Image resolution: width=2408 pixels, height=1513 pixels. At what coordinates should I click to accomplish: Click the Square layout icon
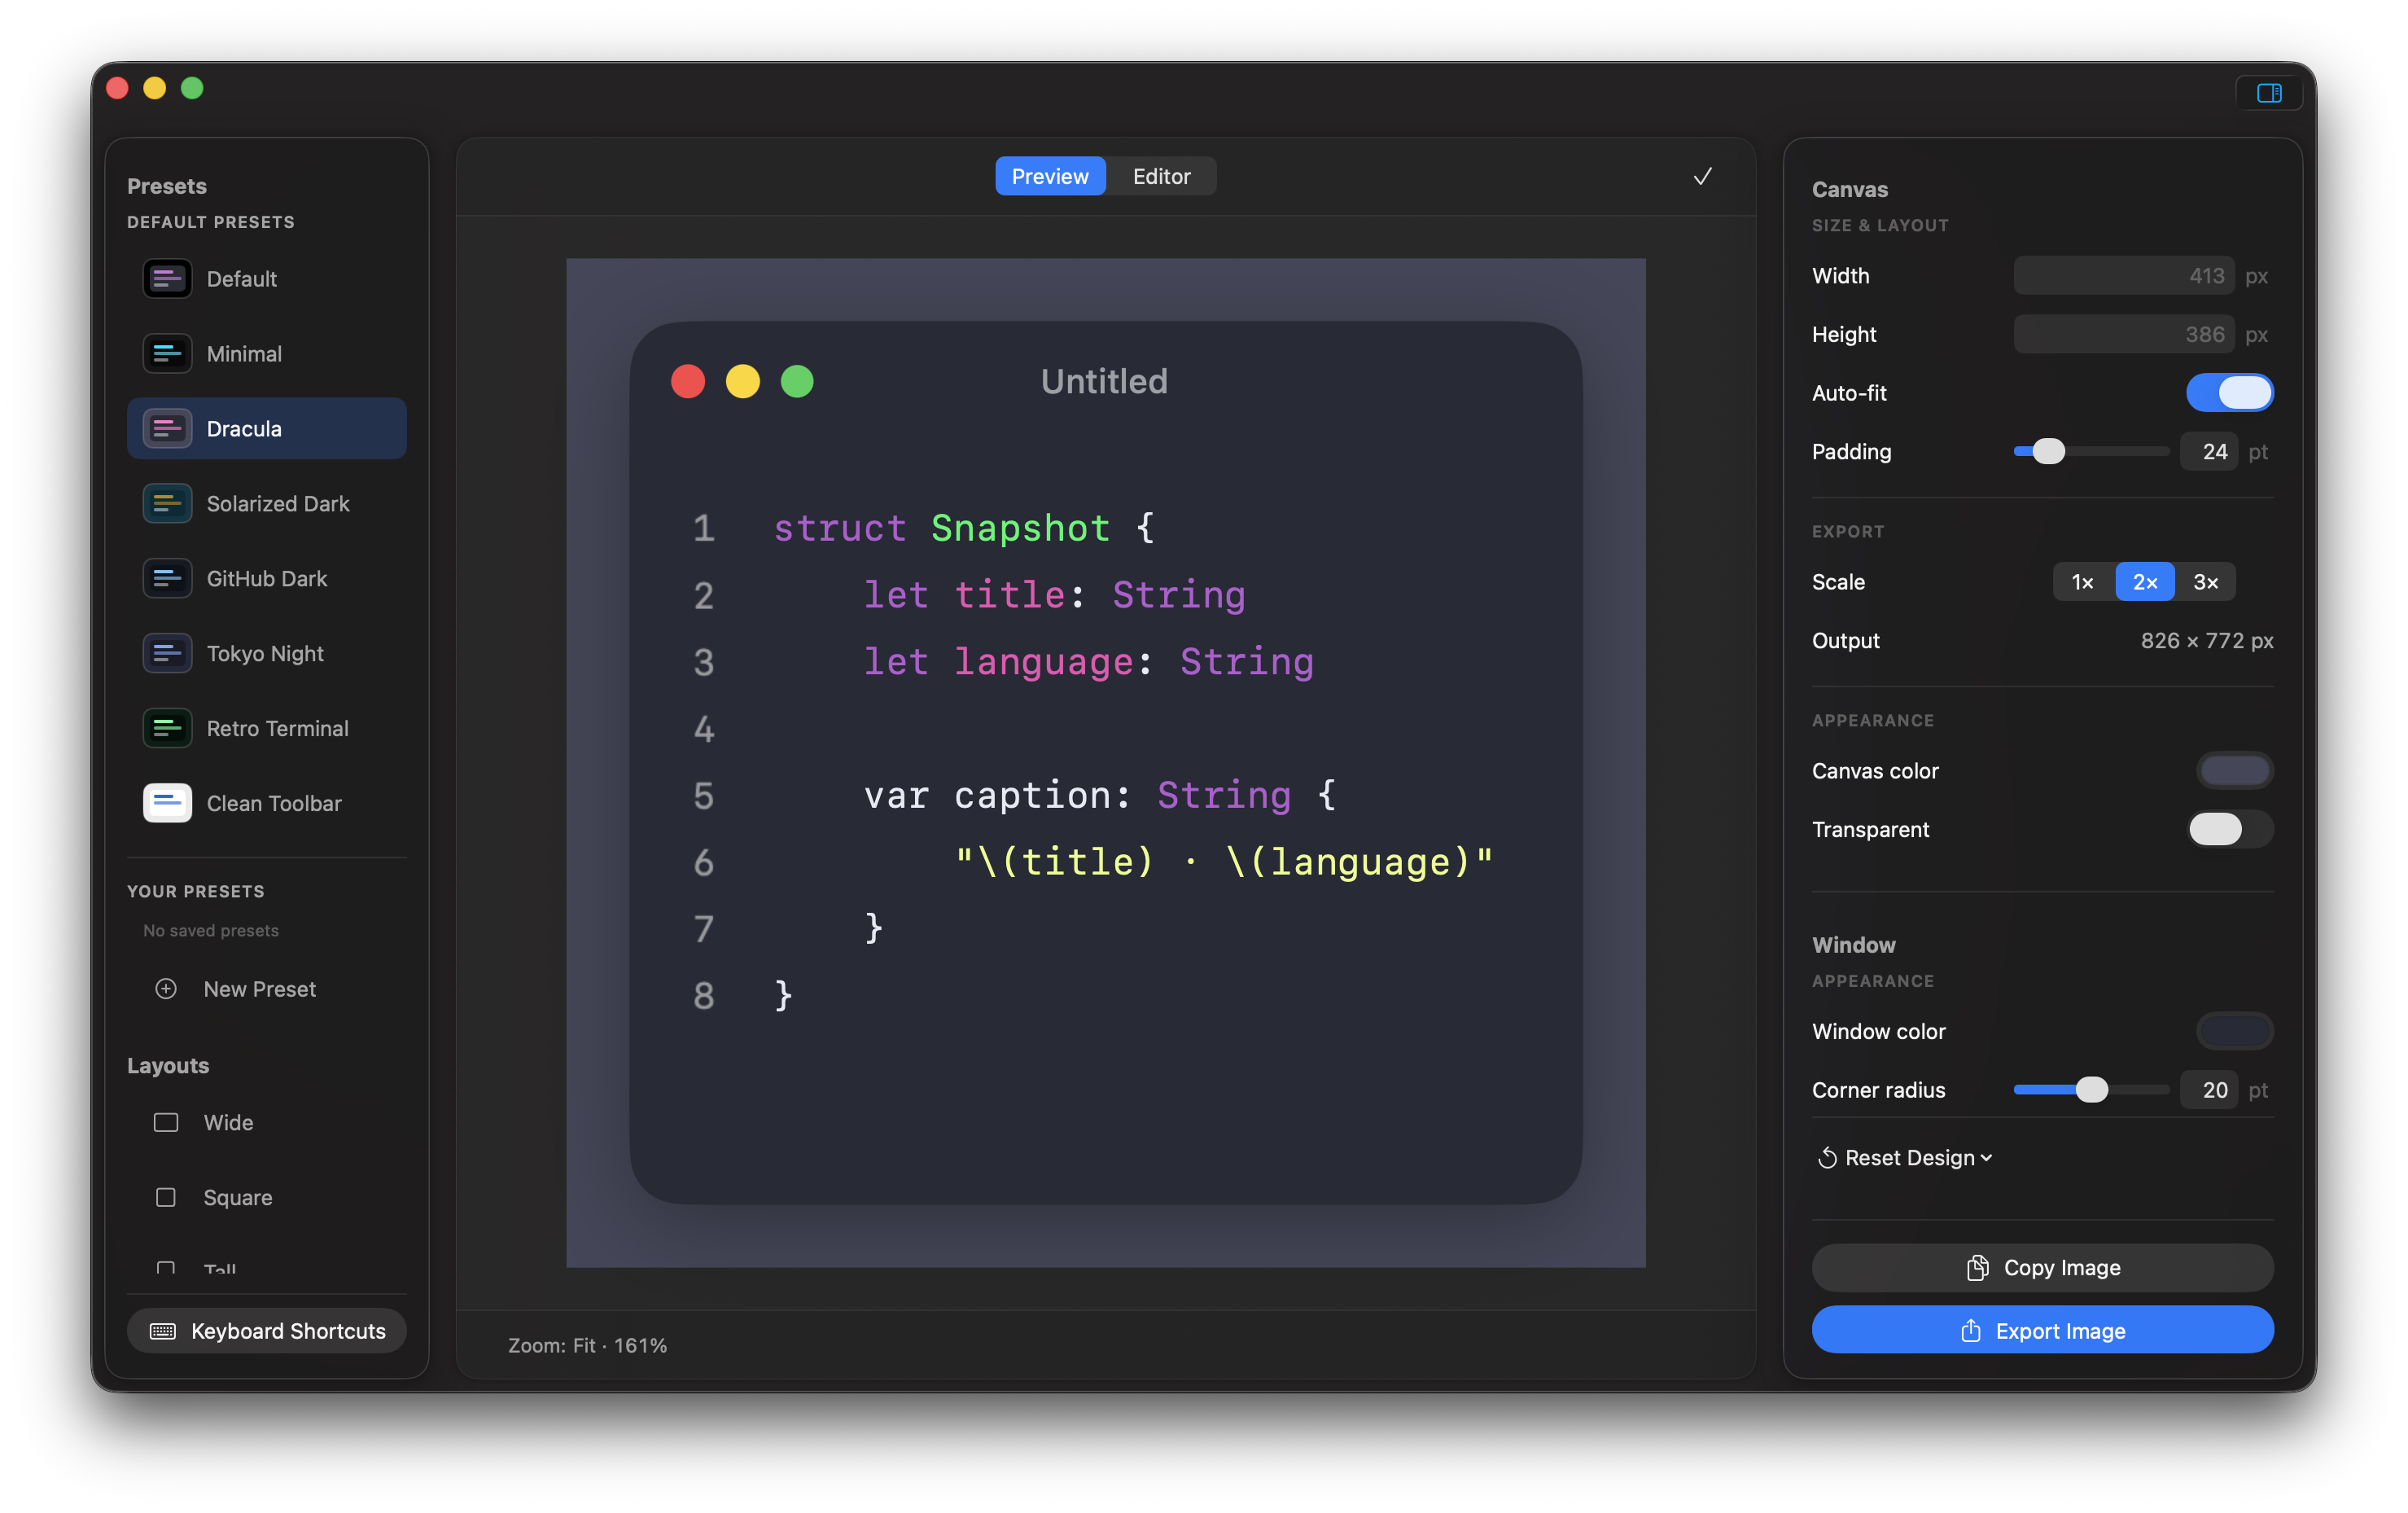coord(166,1197)
